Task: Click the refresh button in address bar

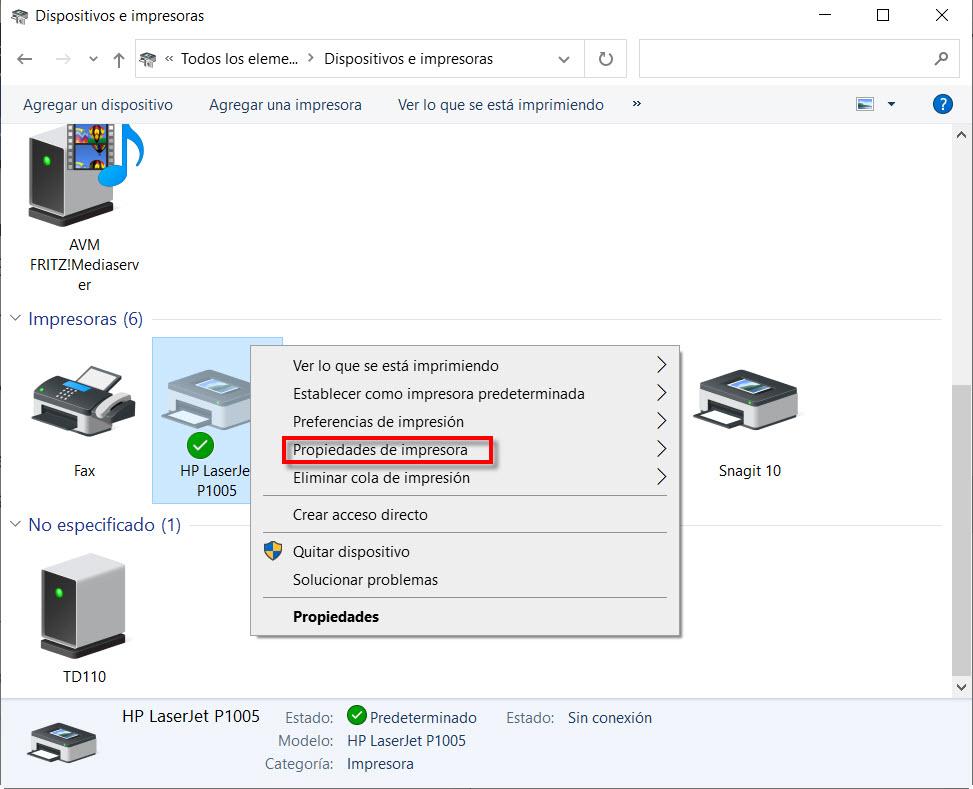Action: click(605, 59)
